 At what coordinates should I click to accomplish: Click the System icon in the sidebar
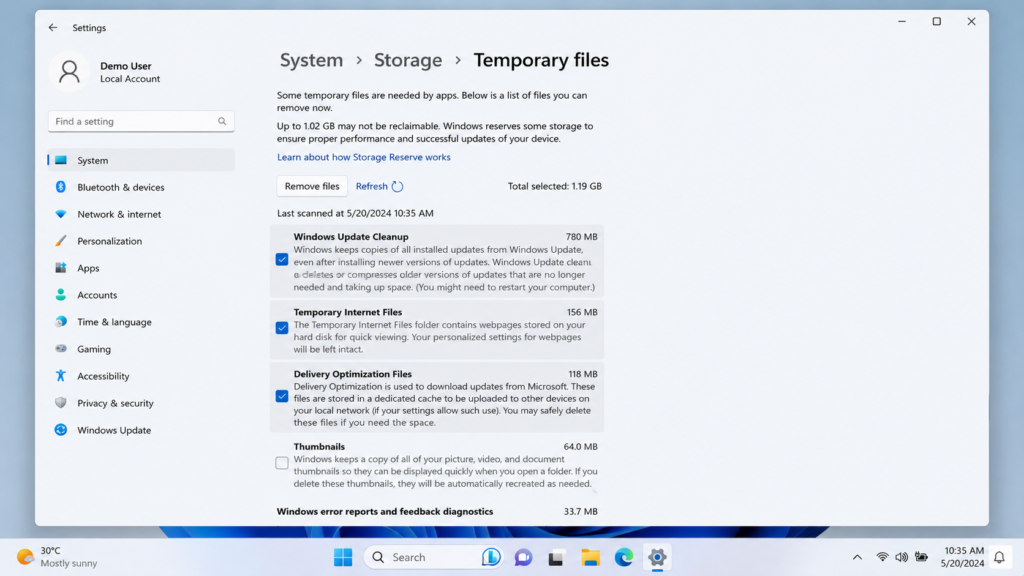click(x=61, y=160)
